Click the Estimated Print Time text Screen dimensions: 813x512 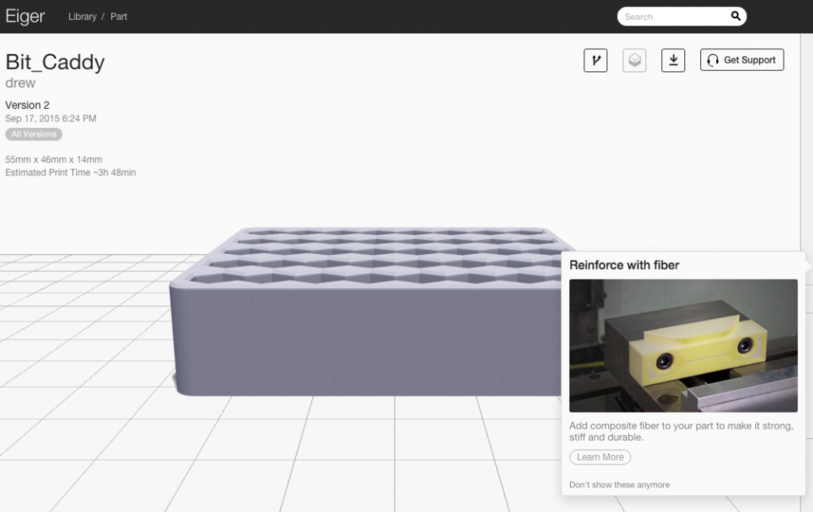pos(70,173)
